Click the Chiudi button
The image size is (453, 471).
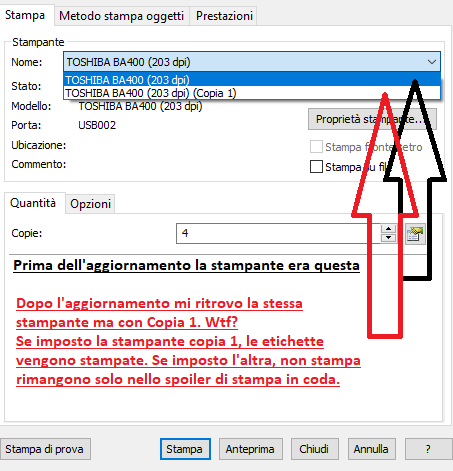pyautogui.click(x=314, y=449)
